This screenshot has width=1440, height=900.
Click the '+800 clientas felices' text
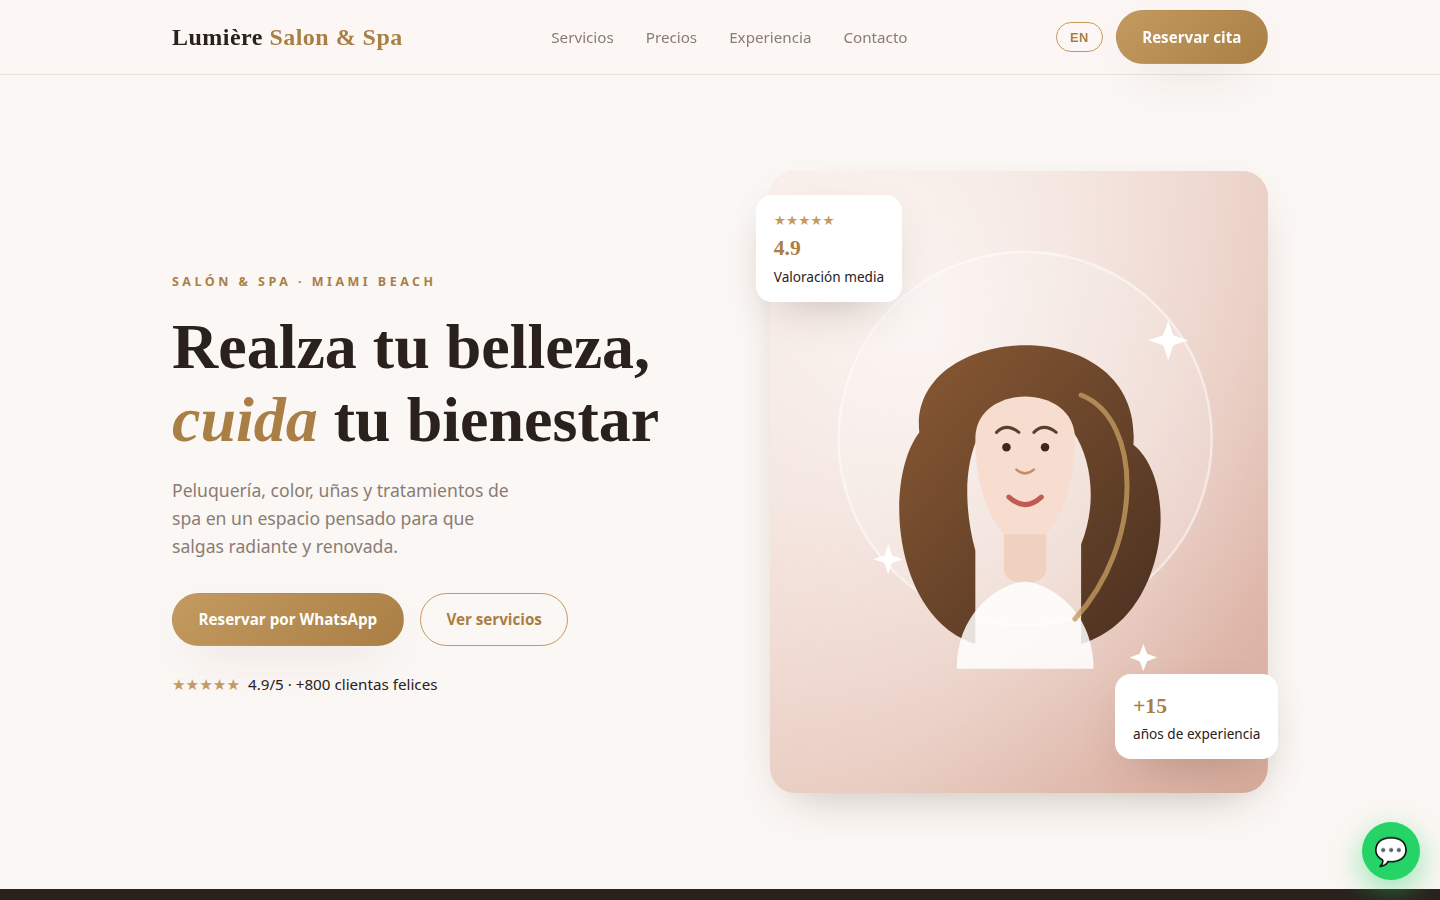366,685
